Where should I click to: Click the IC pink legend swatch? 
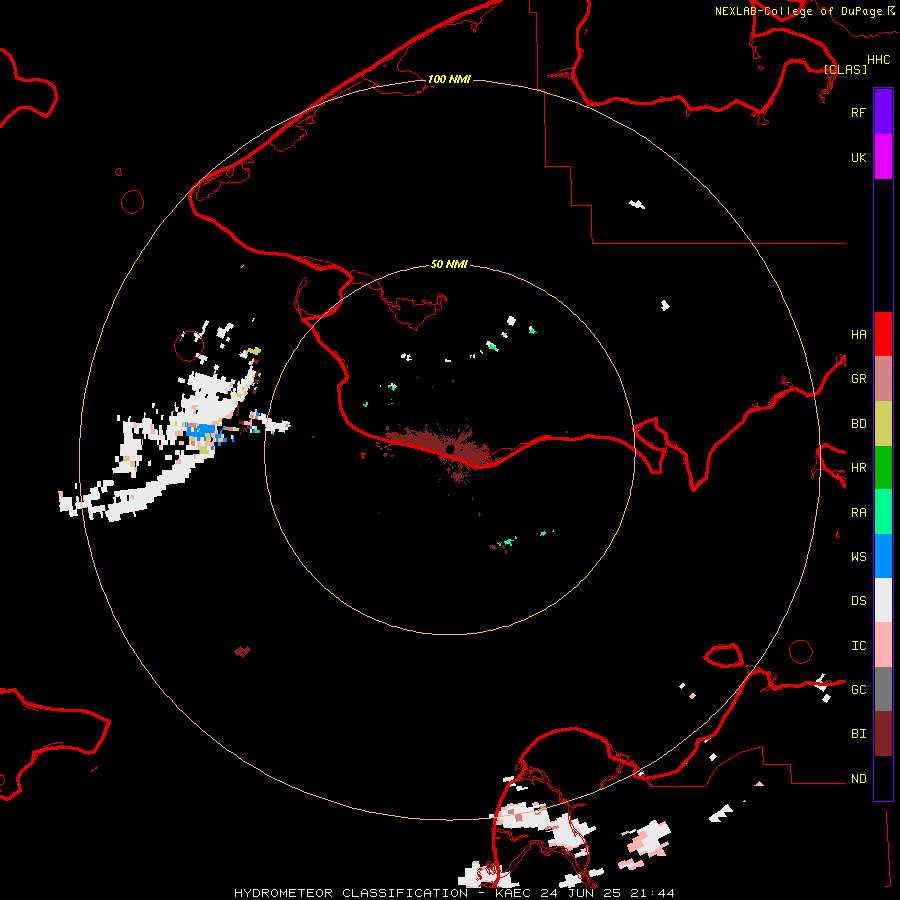(x=883, y=645)
